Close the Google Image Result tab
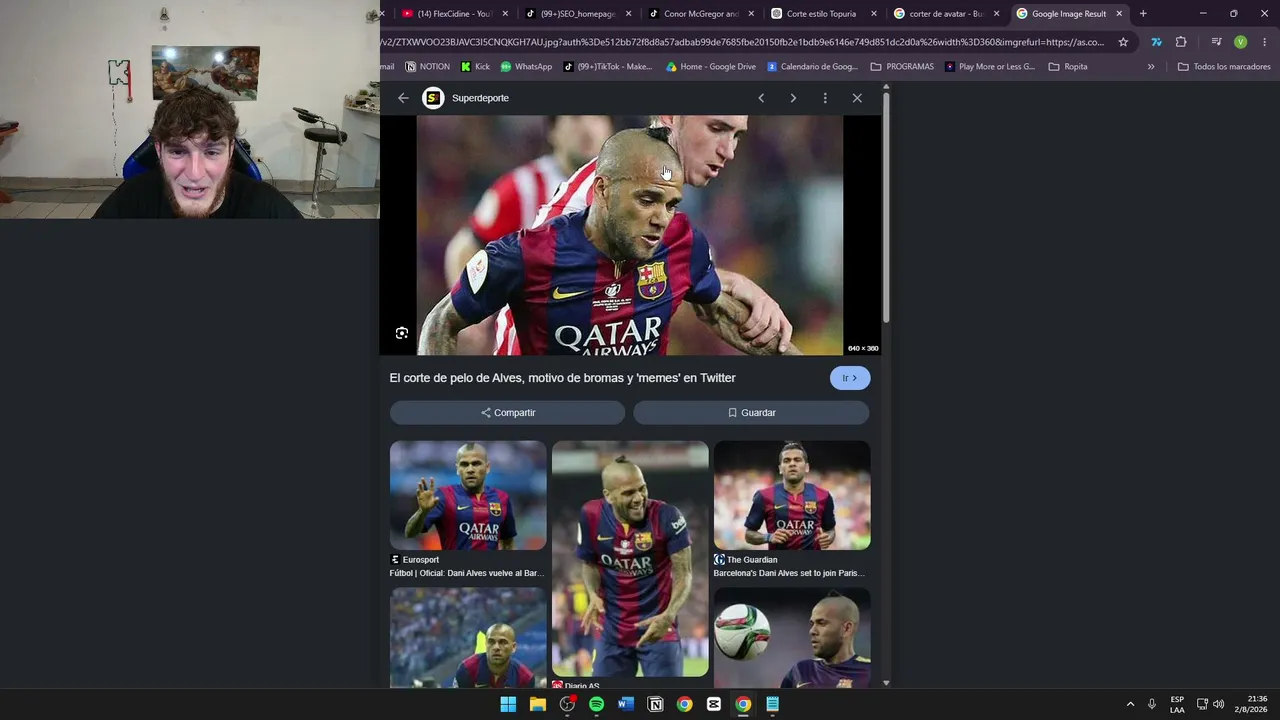This screenshot has width=1280, height=720. [x=1119, y=14]
